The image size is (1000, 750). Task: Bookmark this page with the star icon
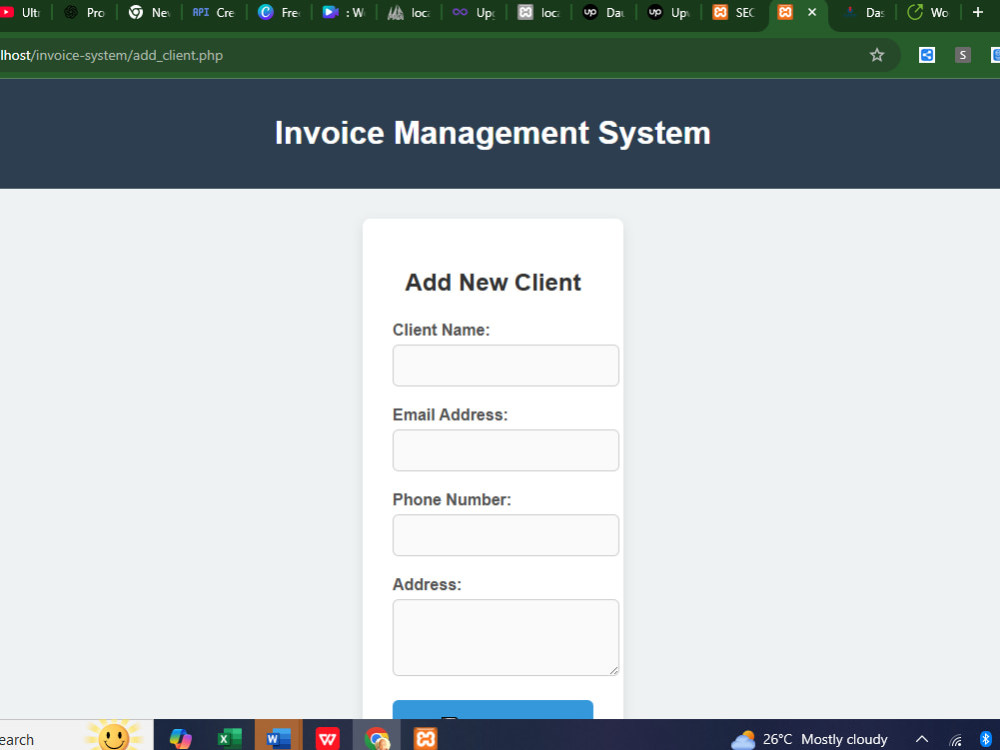point(877,55)
